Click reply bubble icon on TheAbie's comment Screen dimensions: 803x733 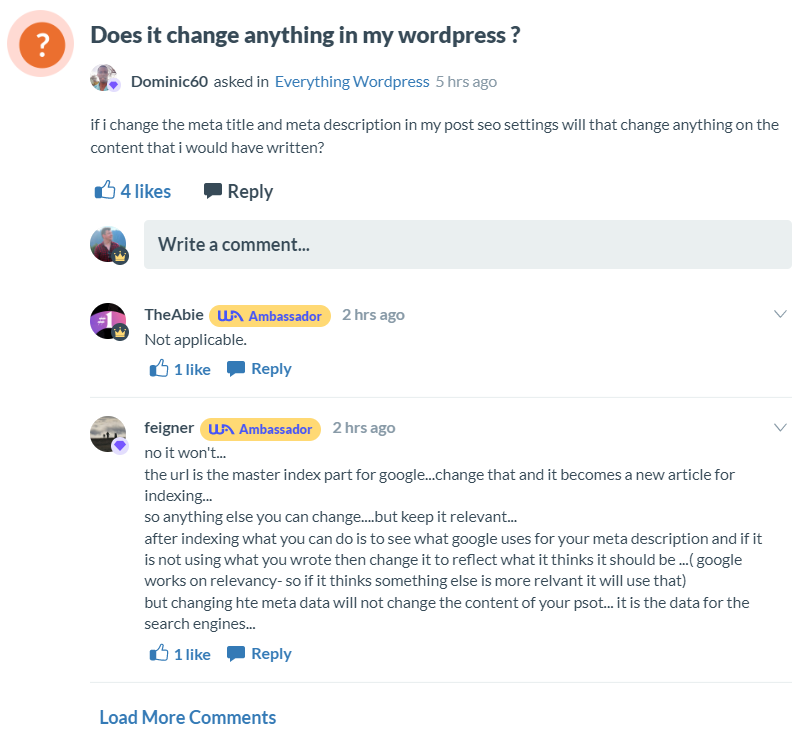tap(236, 369)
